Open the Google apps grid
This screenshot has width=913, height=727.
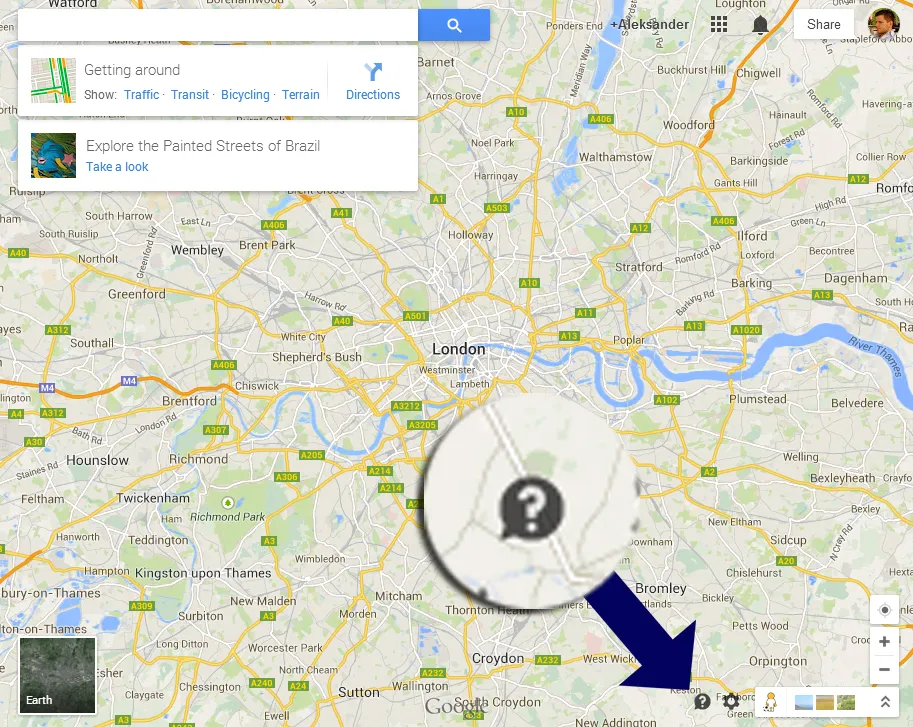click(719, 24)
